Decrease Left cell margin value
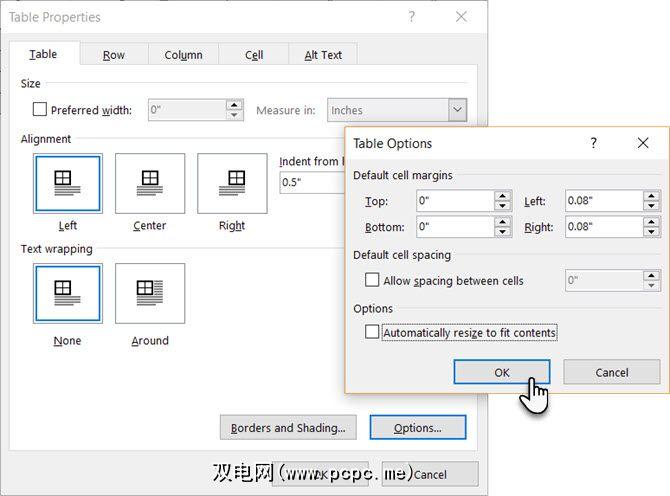The height and width of the screenshot is (496, 670). pyautogui.click(x=651, y=206)
